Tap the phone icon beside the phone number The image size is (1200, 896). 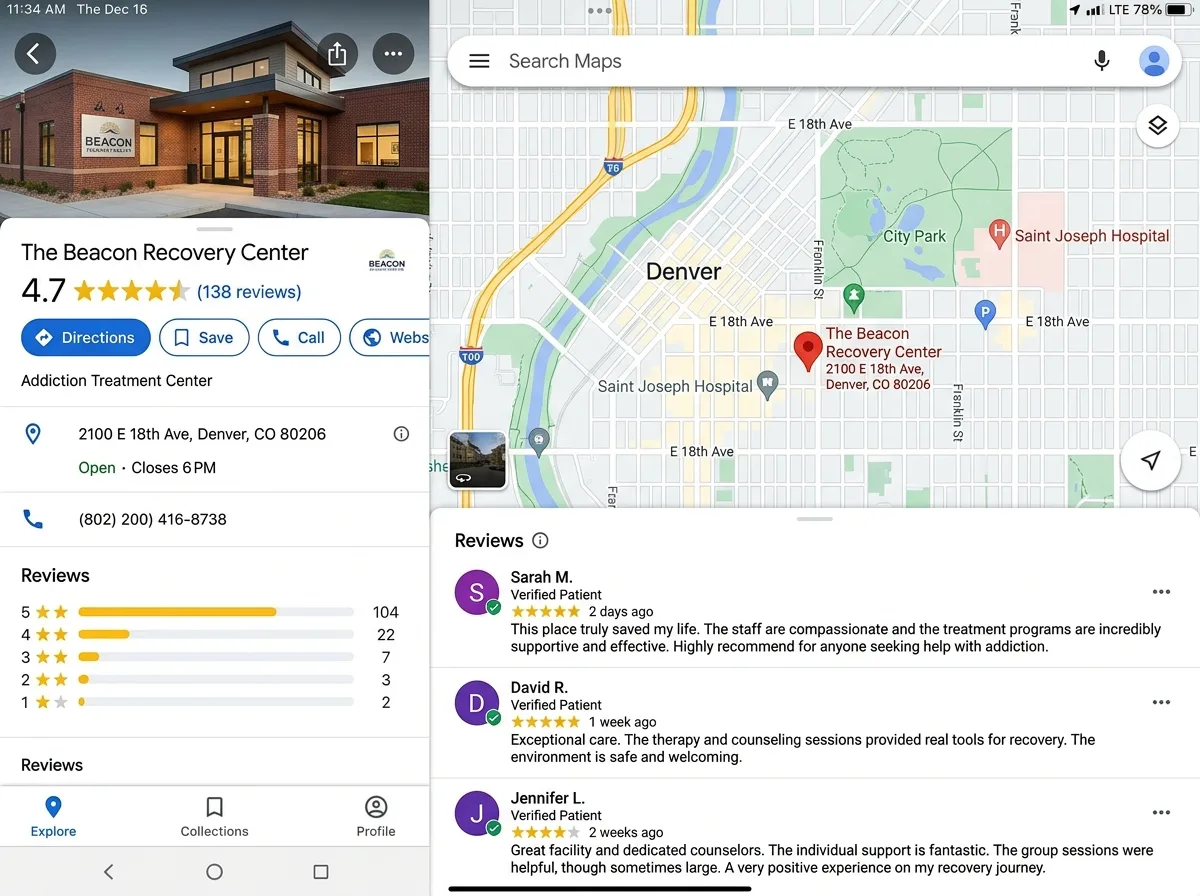tap(33, 519)
